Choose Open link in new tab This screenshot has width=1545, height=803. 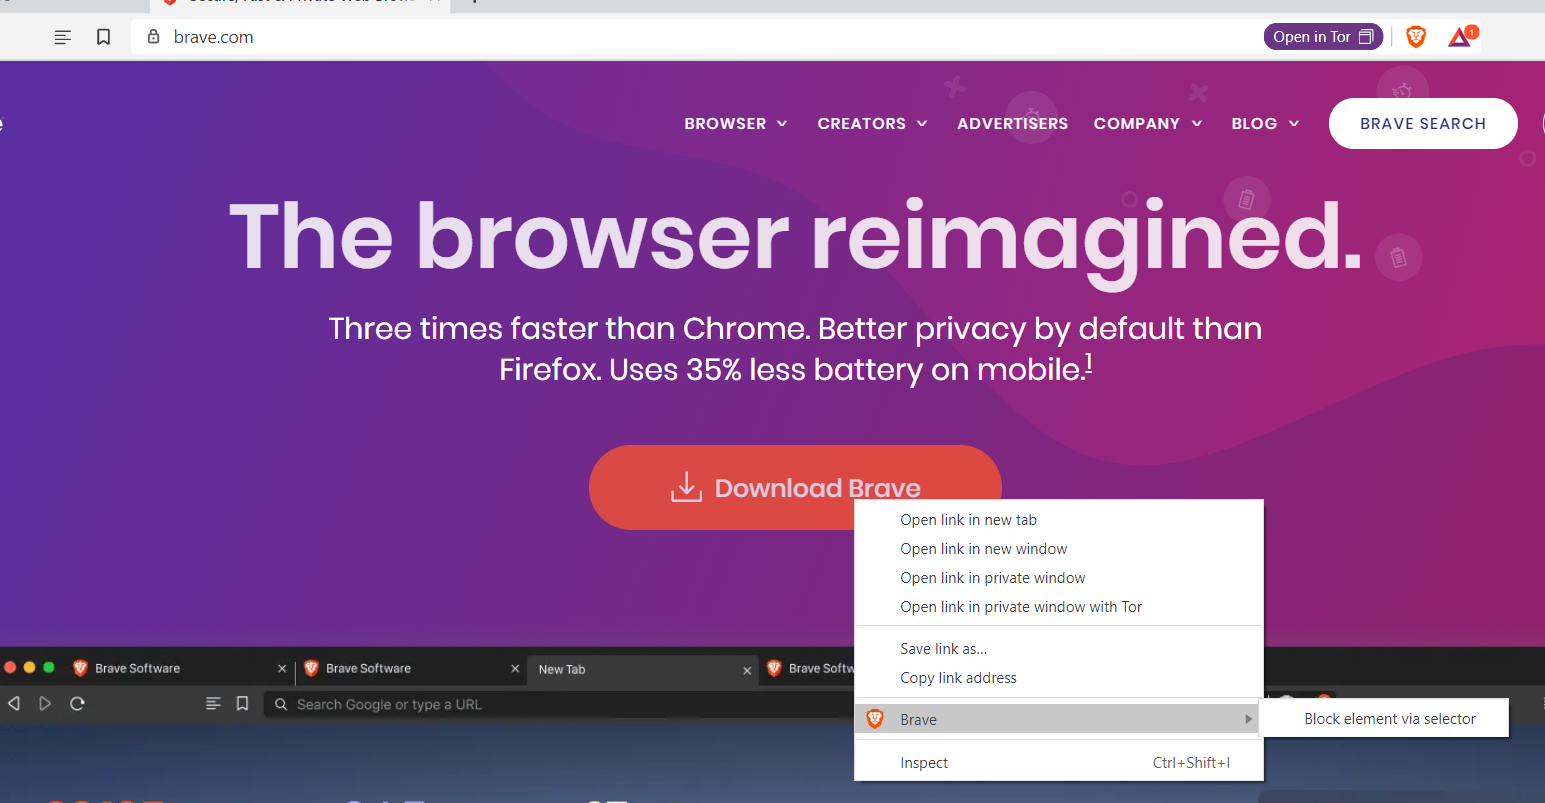click(x=1059, y=520)
